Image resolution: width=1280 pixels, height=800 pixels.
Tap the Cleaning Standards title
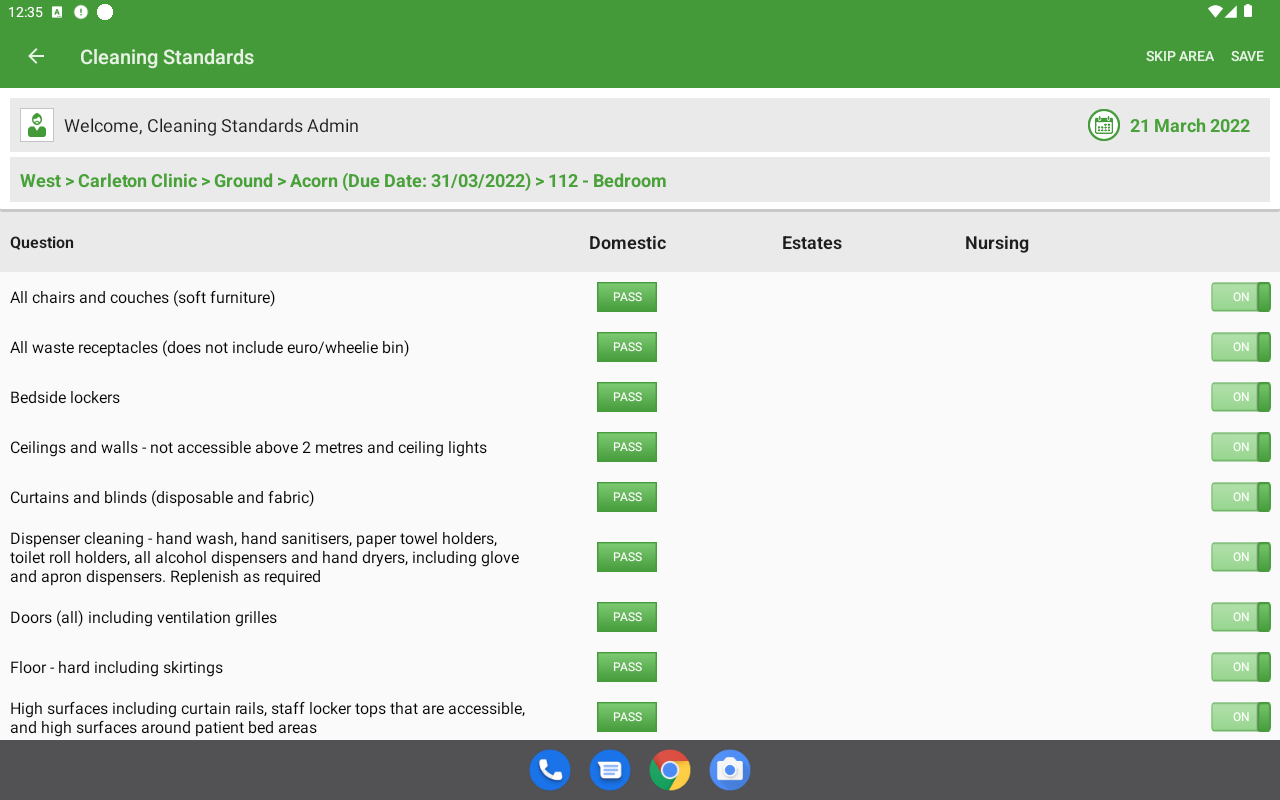(x=167, y=57)
